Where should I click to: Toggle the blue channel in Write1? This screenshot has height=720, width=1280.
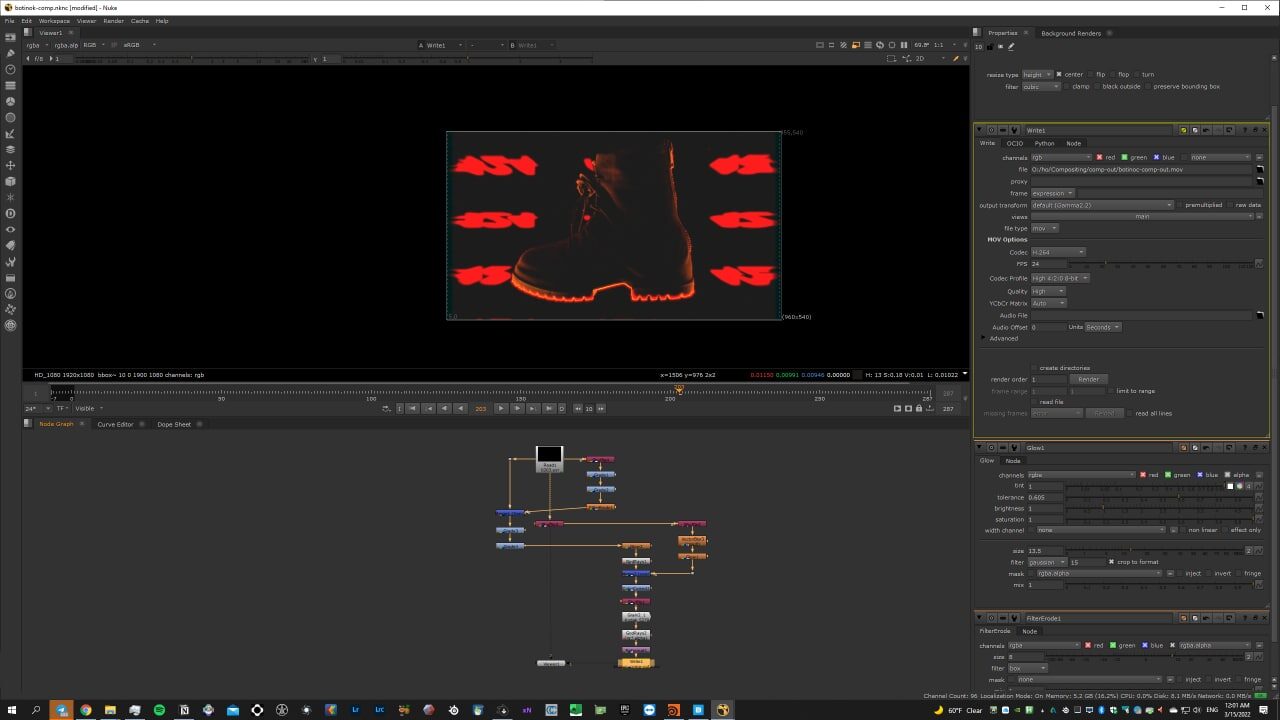[x=1157, y=157]
